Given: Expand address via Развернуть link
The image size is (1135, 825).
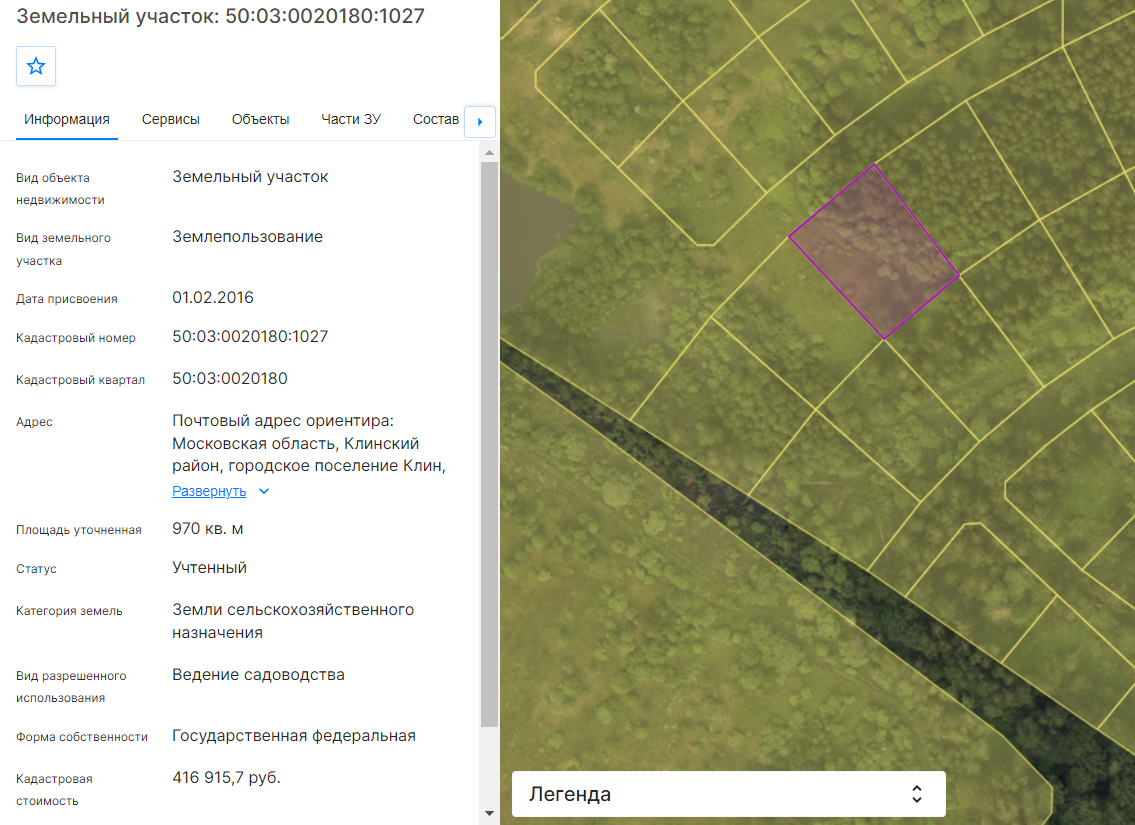Looking at the screenshot, I should [x=209, y=491].
